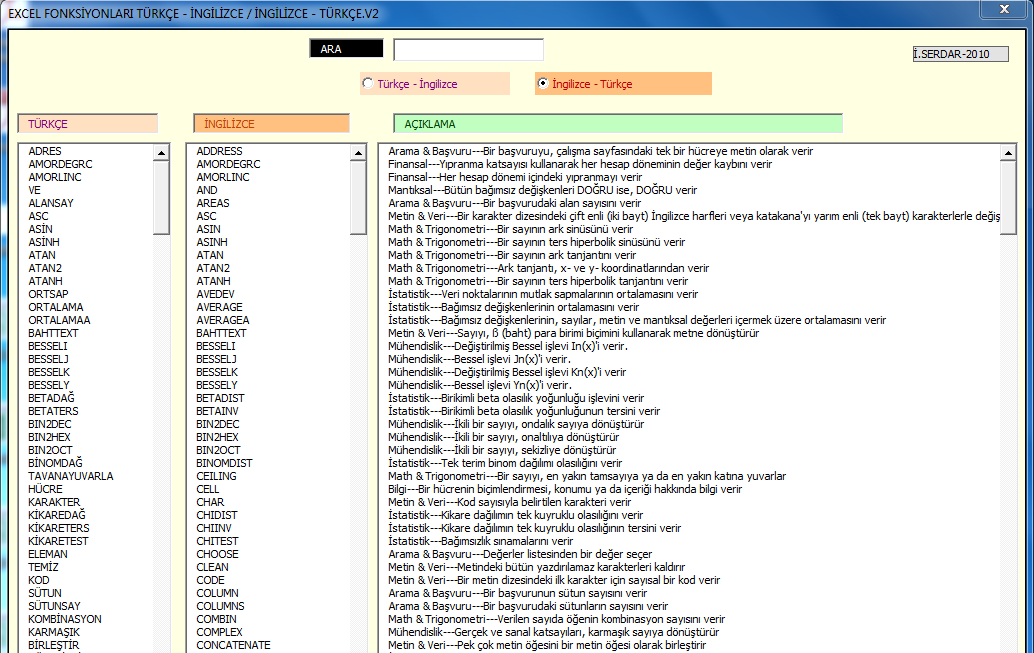Select TEMİZ in the Türkçe list
Screen dimensions: 1034x653
[x=43, y=567]
